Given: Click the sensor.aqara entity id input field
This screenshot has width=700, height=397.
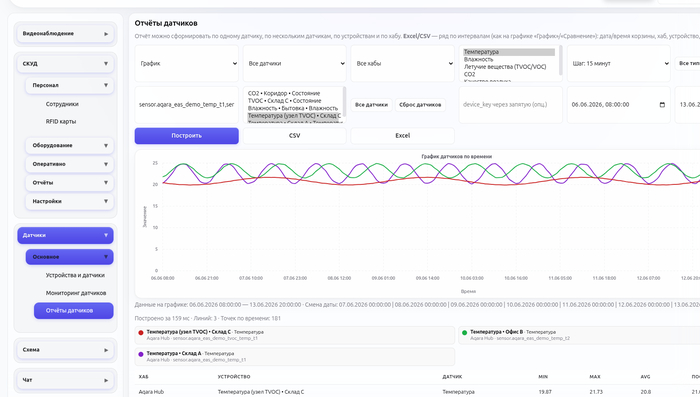Looking at the screenshot, I should pyautogui.click(x=187, y=104).
